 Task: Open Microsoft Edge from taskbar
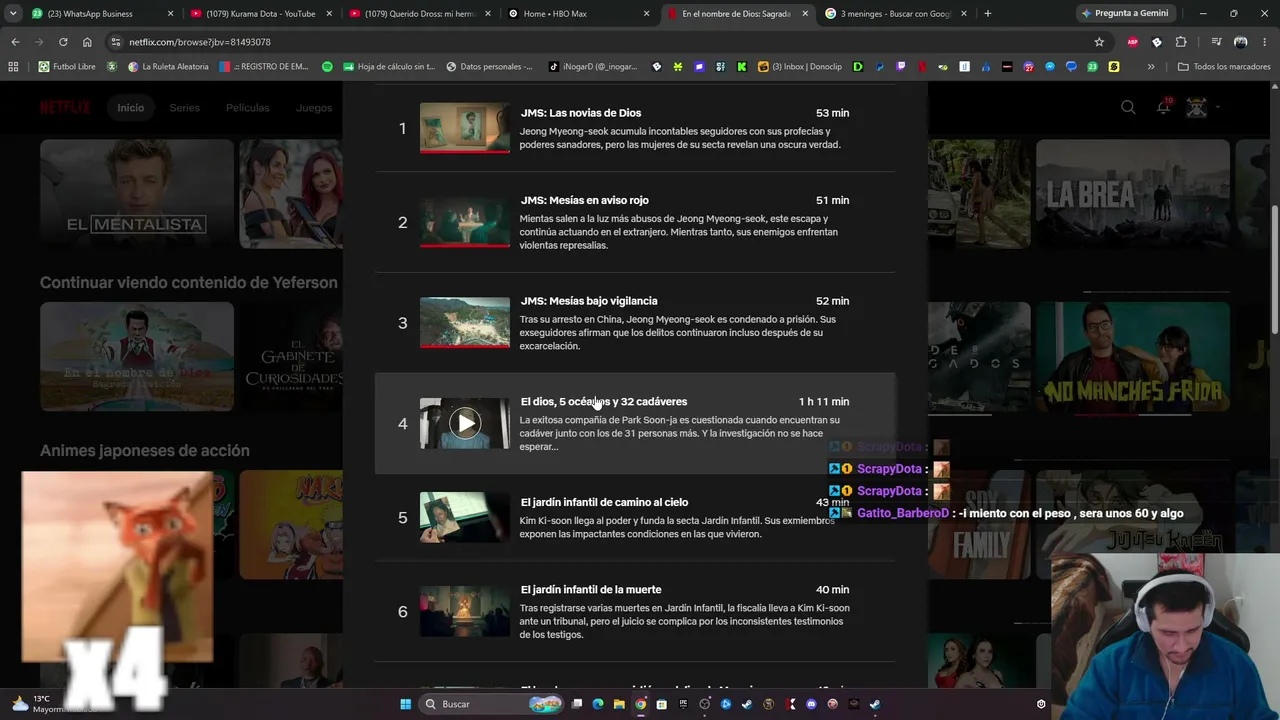(598, 704)
